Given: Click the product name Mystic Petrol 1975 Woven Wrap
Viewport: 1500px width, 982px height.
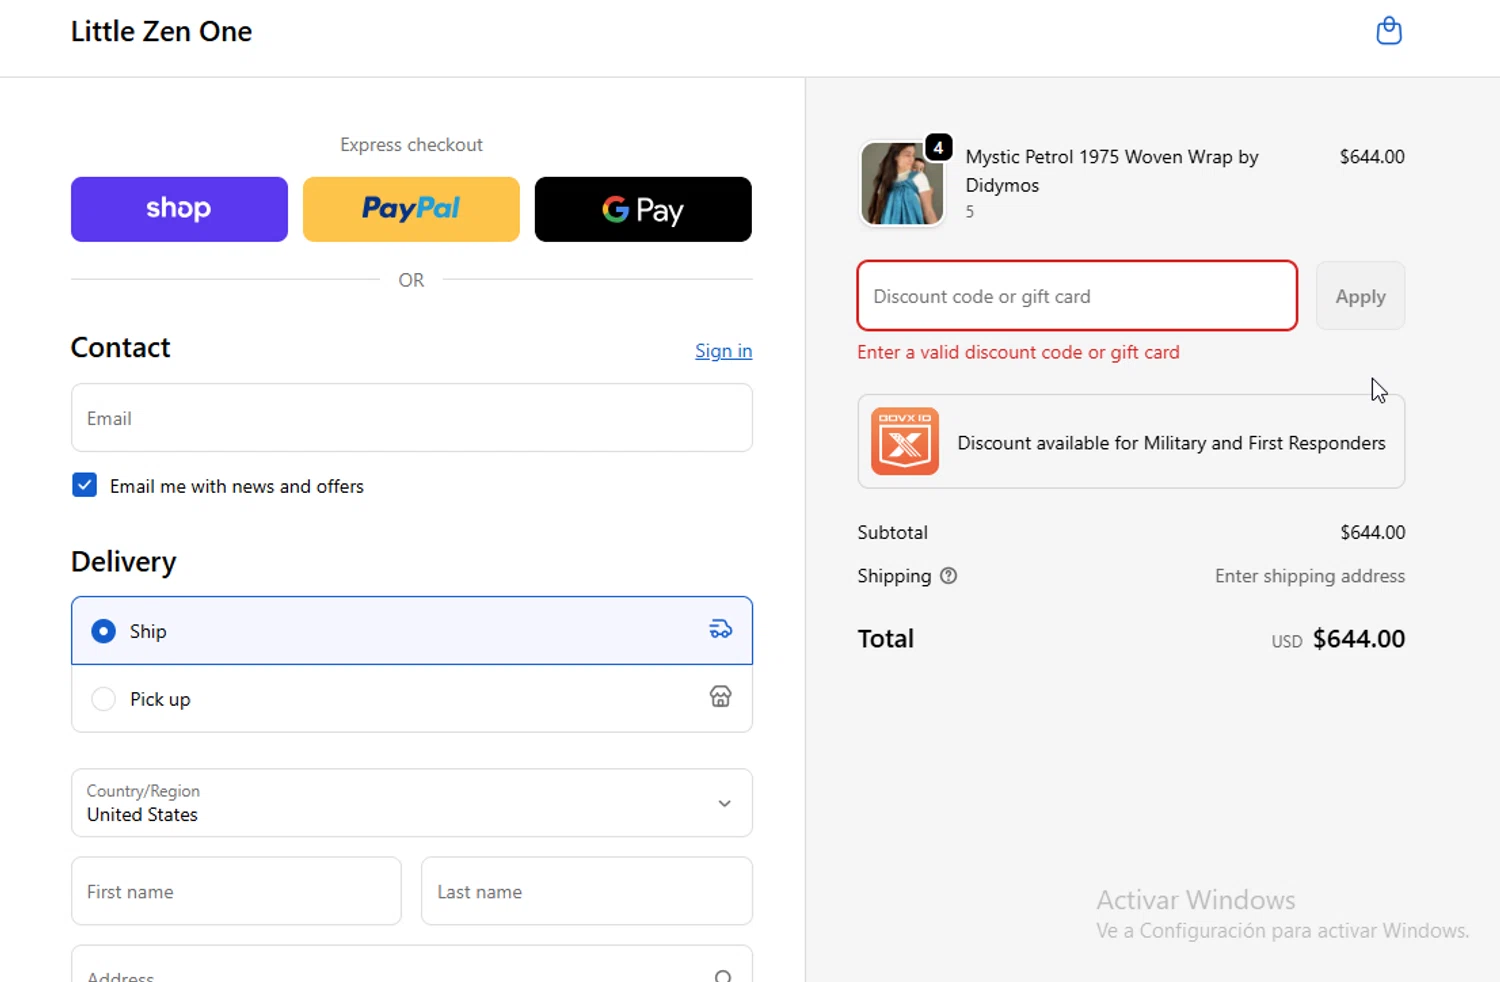Looking at the screenshot, I should (1112, 171).
